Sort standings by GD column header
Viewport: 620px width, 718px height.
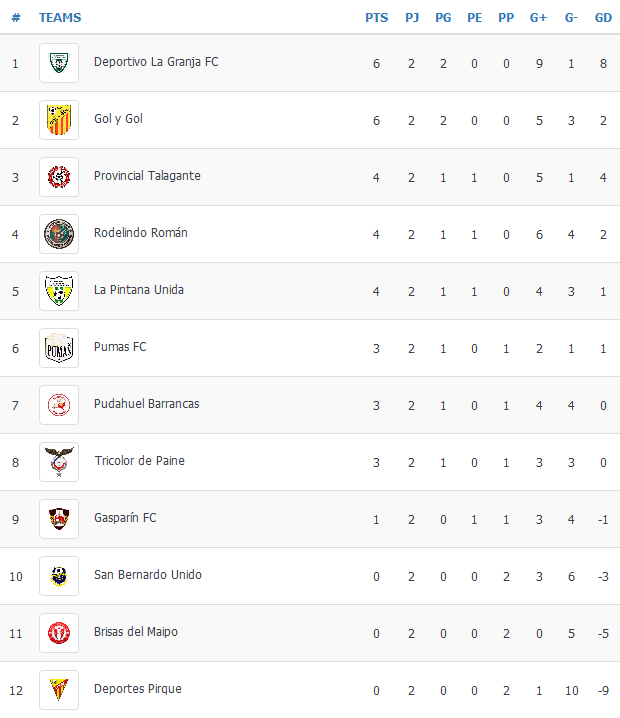pyautogui.click(x=603, y=18)
